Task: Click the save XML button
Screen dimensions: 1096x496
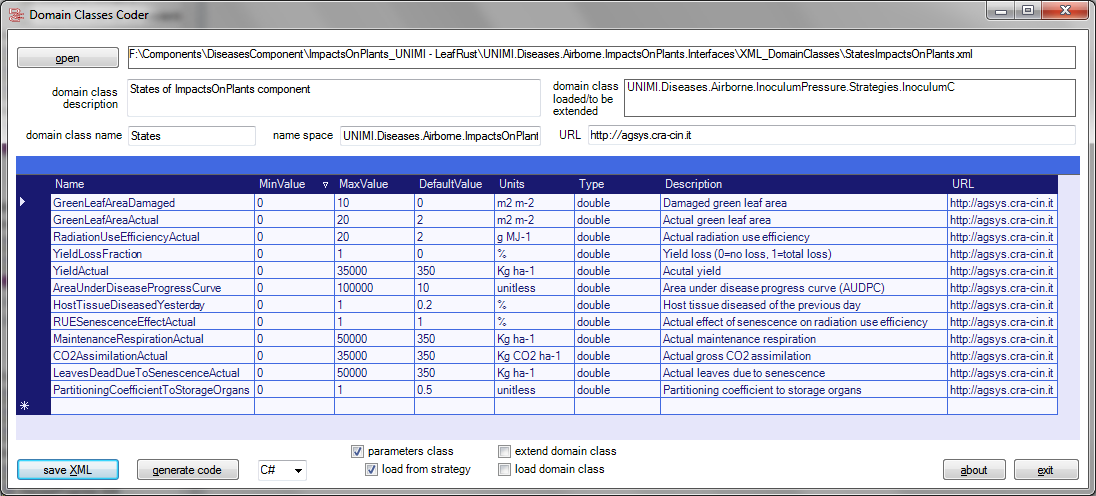Action: 68,470
